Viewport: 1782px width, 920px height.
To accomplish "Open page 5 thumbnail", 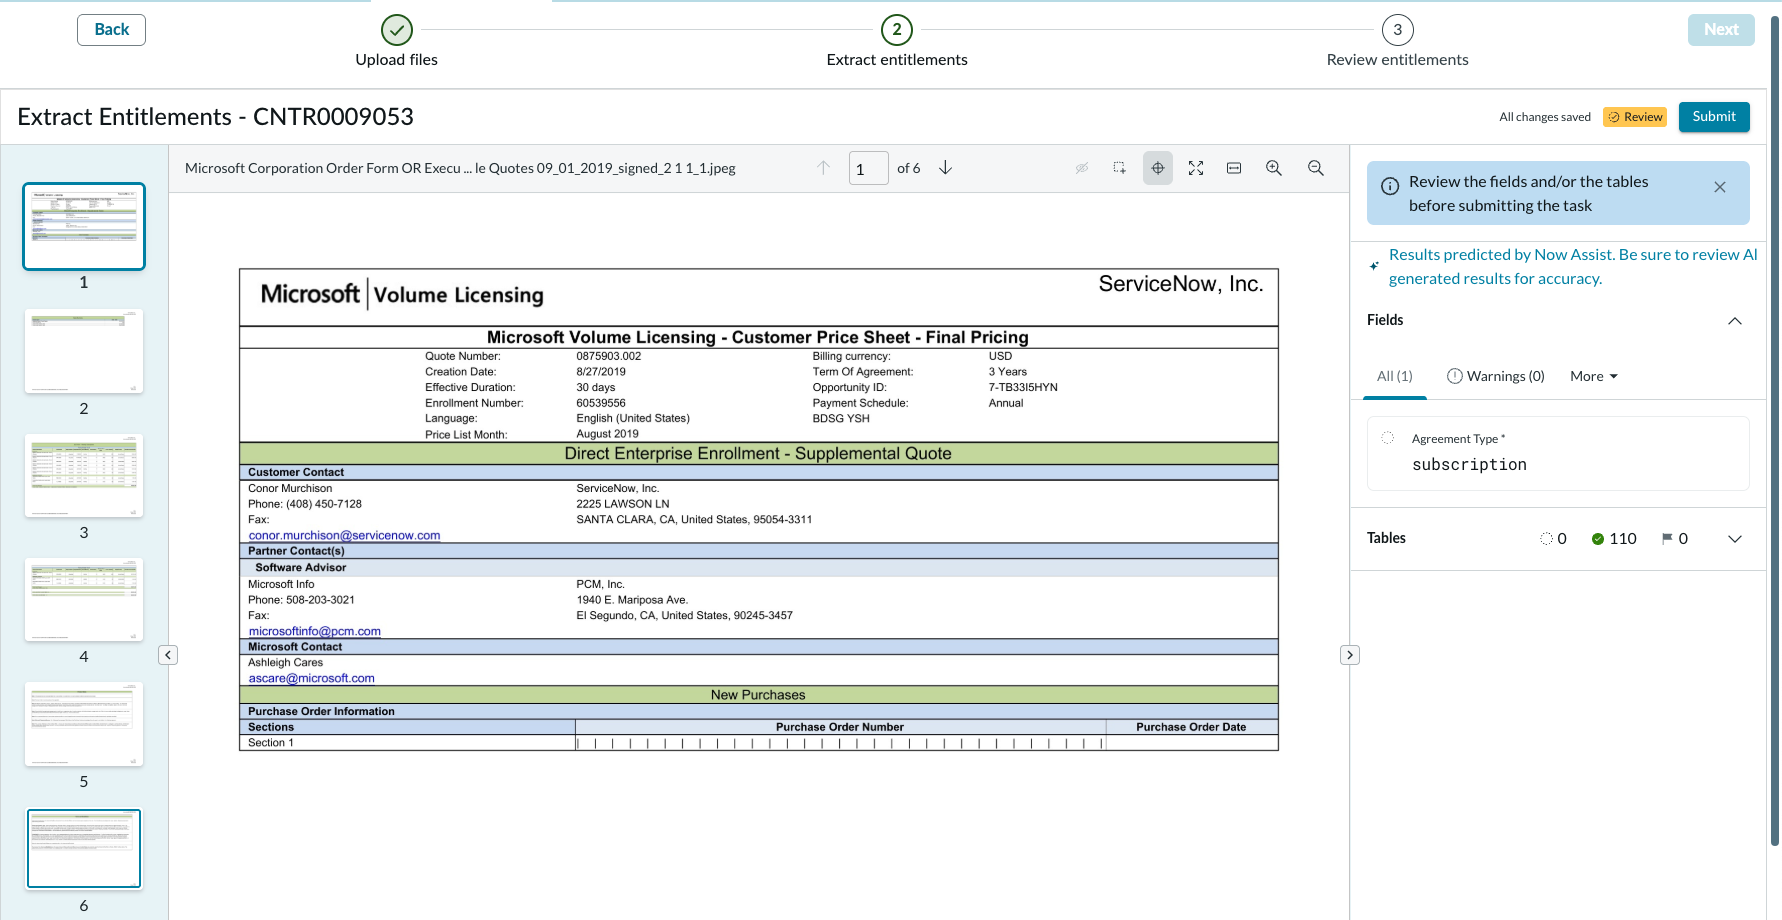I will (x=84, y=724).
